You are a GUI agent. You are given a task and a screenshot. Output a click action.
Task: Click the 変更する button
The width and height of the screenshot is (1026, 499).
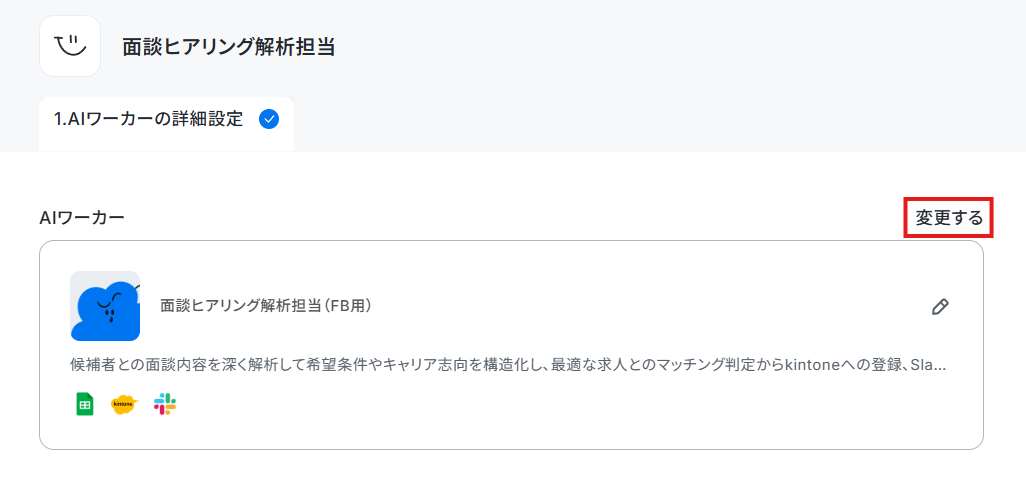(949, 218)
